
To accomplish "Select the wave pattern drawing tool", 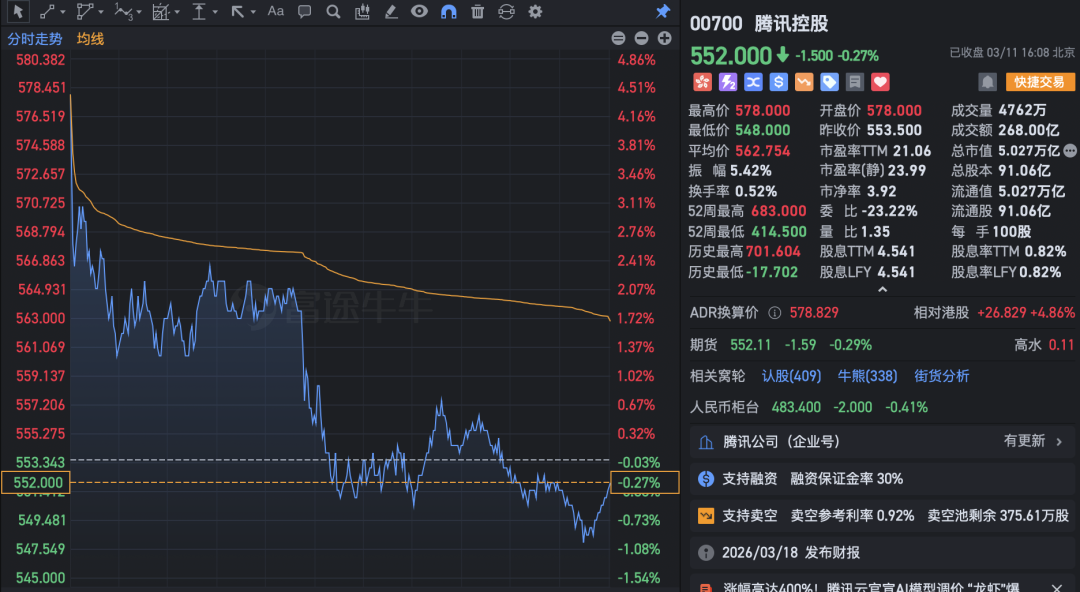I will [122, 12].
